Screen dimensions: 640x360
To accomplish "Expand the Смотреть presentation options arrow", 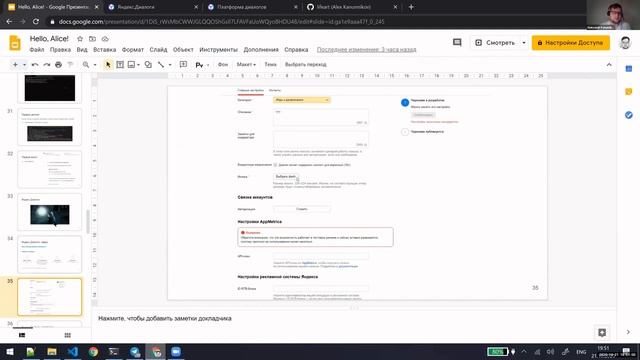I will (x=524, y=42).
